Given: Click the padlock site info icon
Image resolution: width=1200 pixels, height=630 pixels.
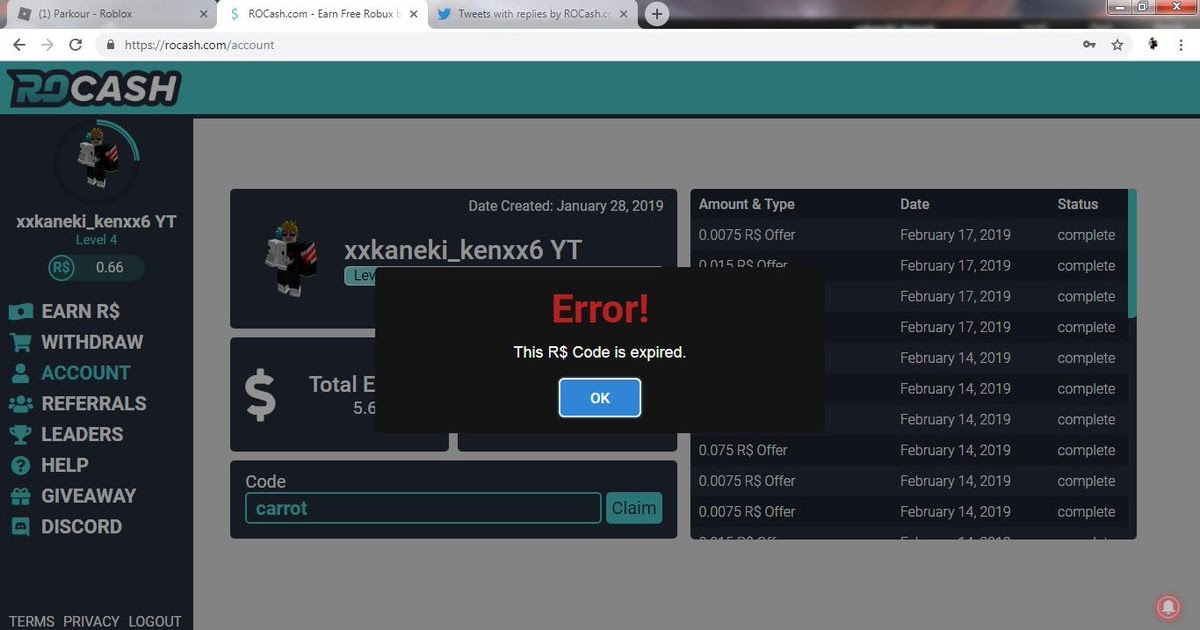Looking at the screenshot, I should (110, 45).
